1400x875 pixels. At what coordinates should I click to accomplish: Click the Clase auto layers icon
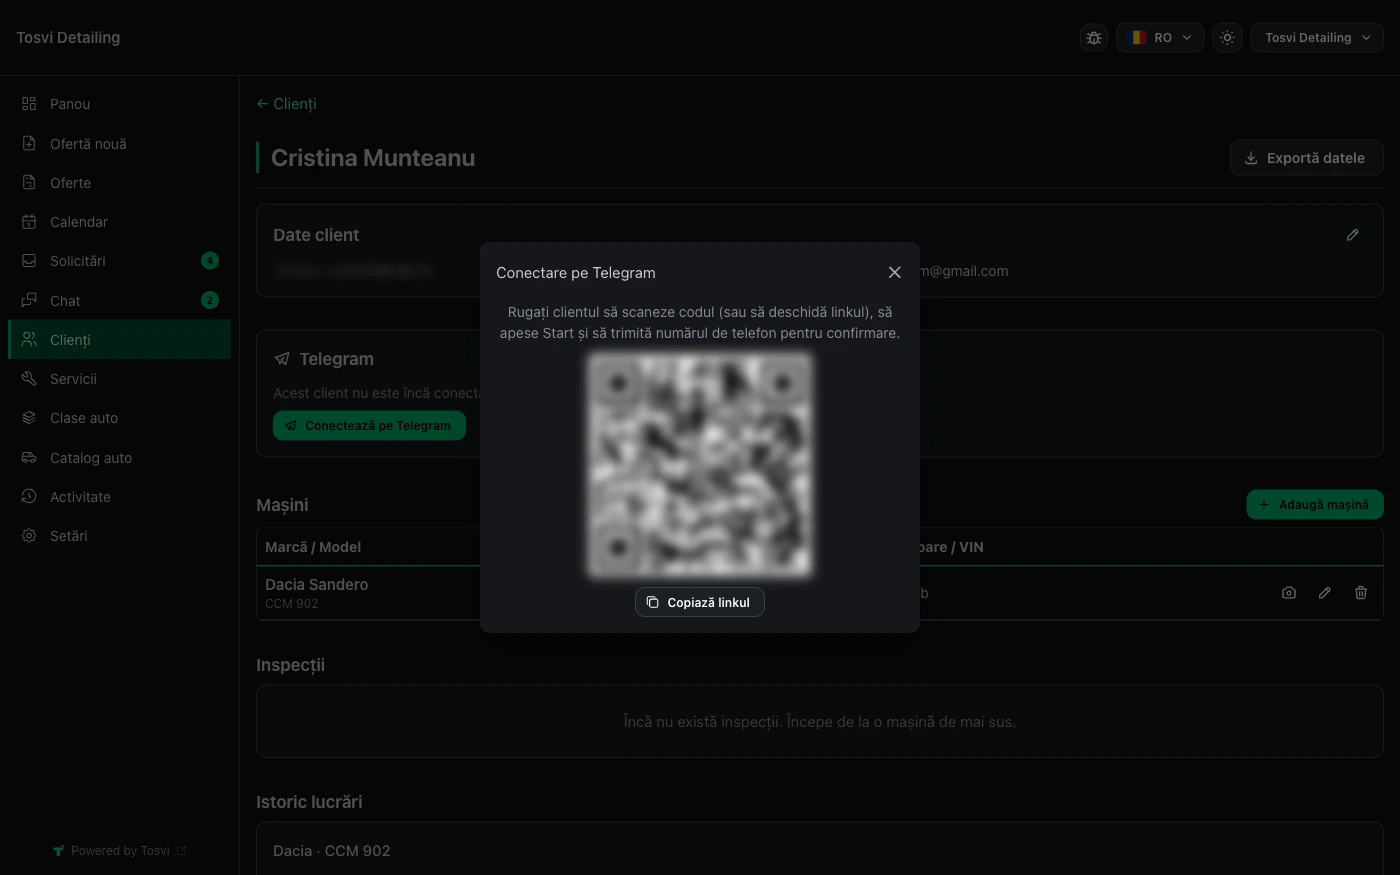pyautogui.click(x=29, y=418)
